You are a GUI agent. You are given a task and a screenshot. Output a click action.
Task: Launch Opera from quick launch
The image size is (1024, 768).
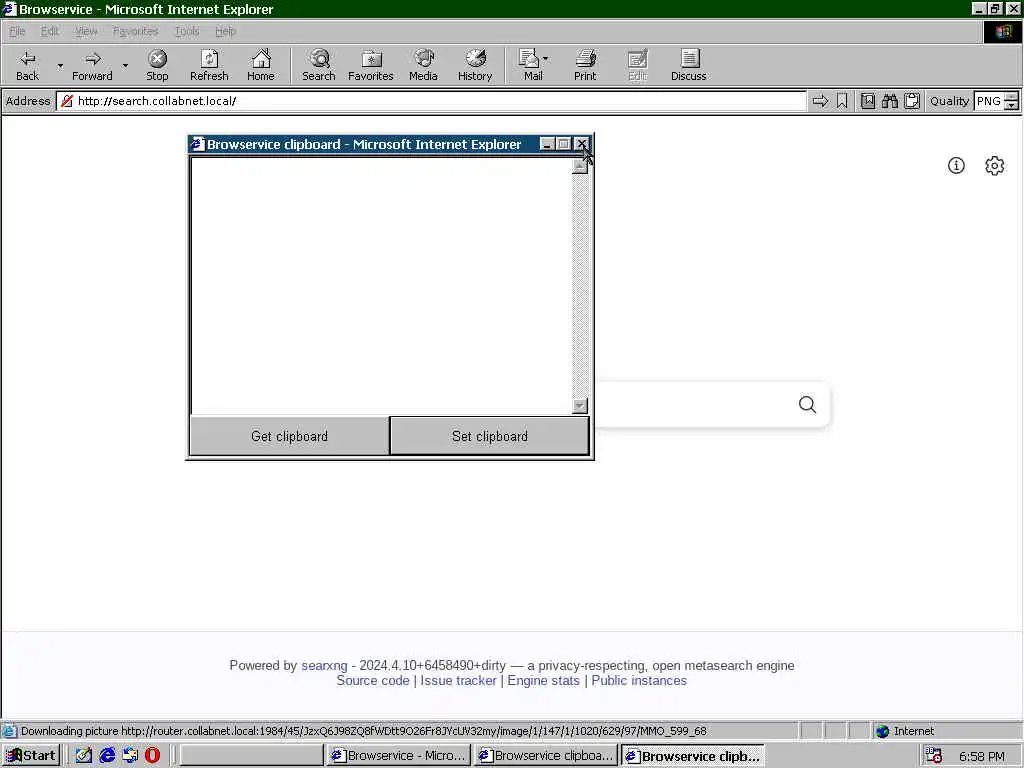point(152,756)
